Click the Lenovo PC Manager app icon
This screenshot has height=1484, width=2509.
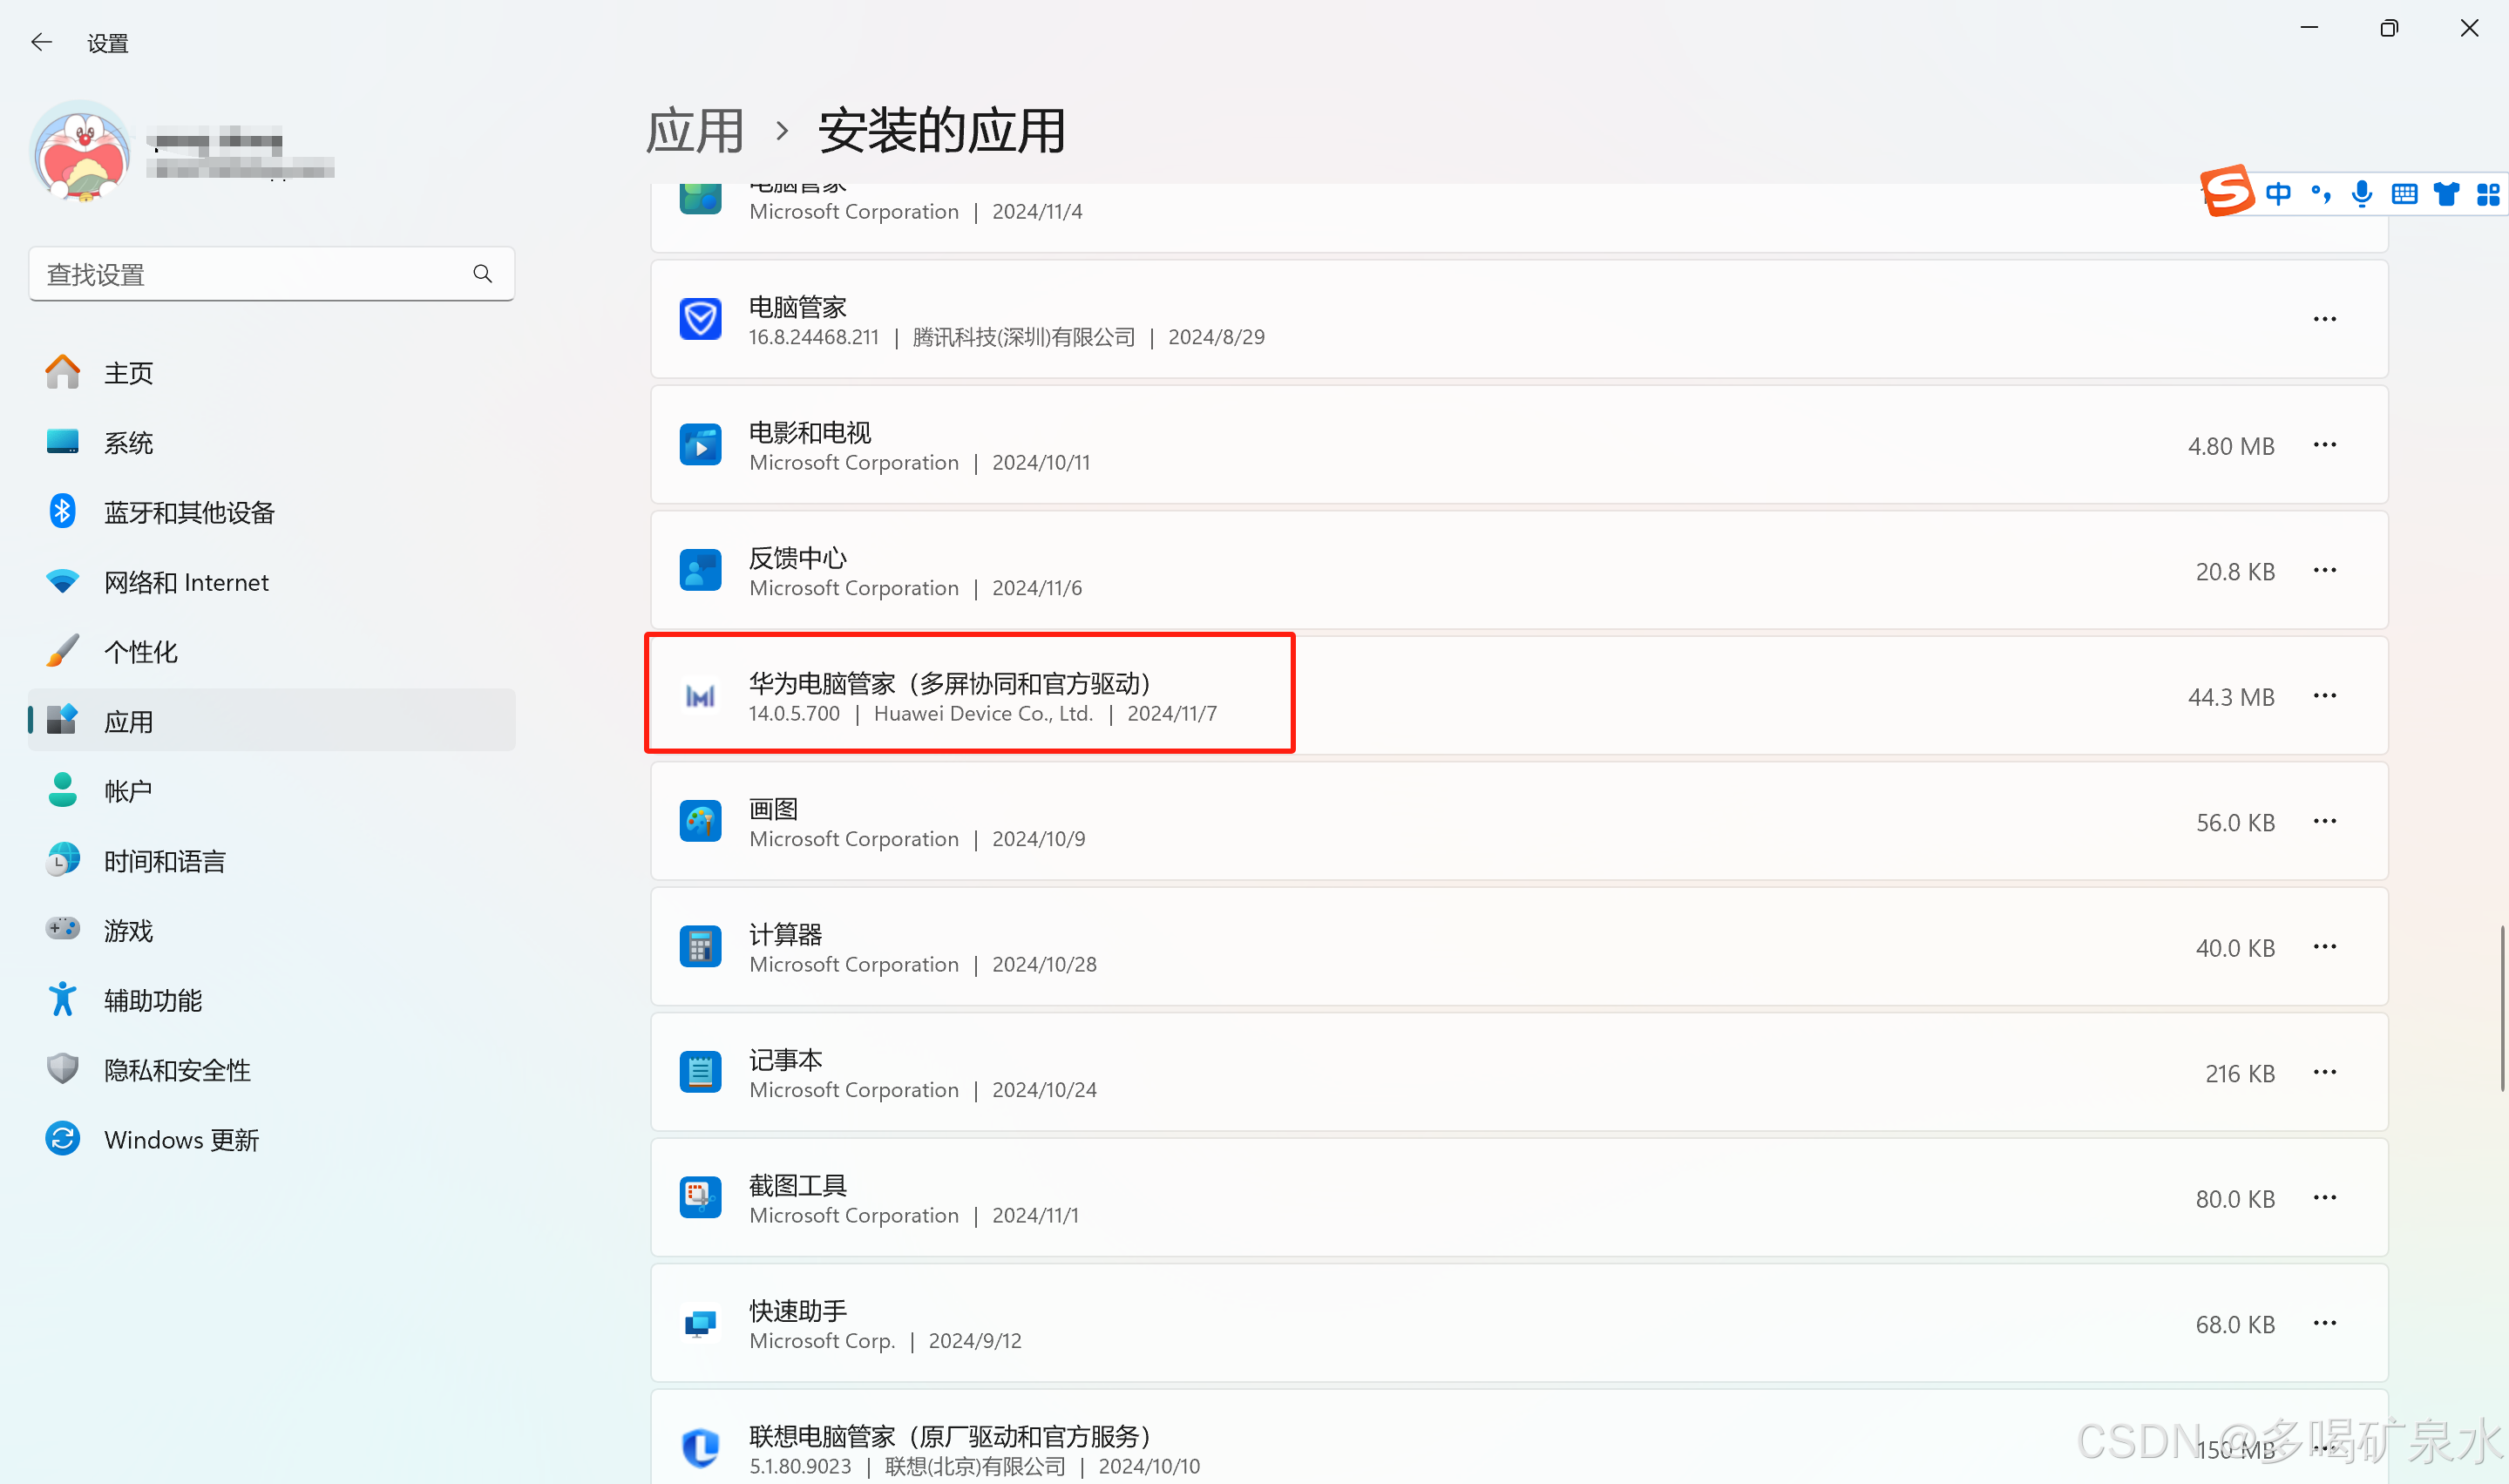[x=700, y=1448]
